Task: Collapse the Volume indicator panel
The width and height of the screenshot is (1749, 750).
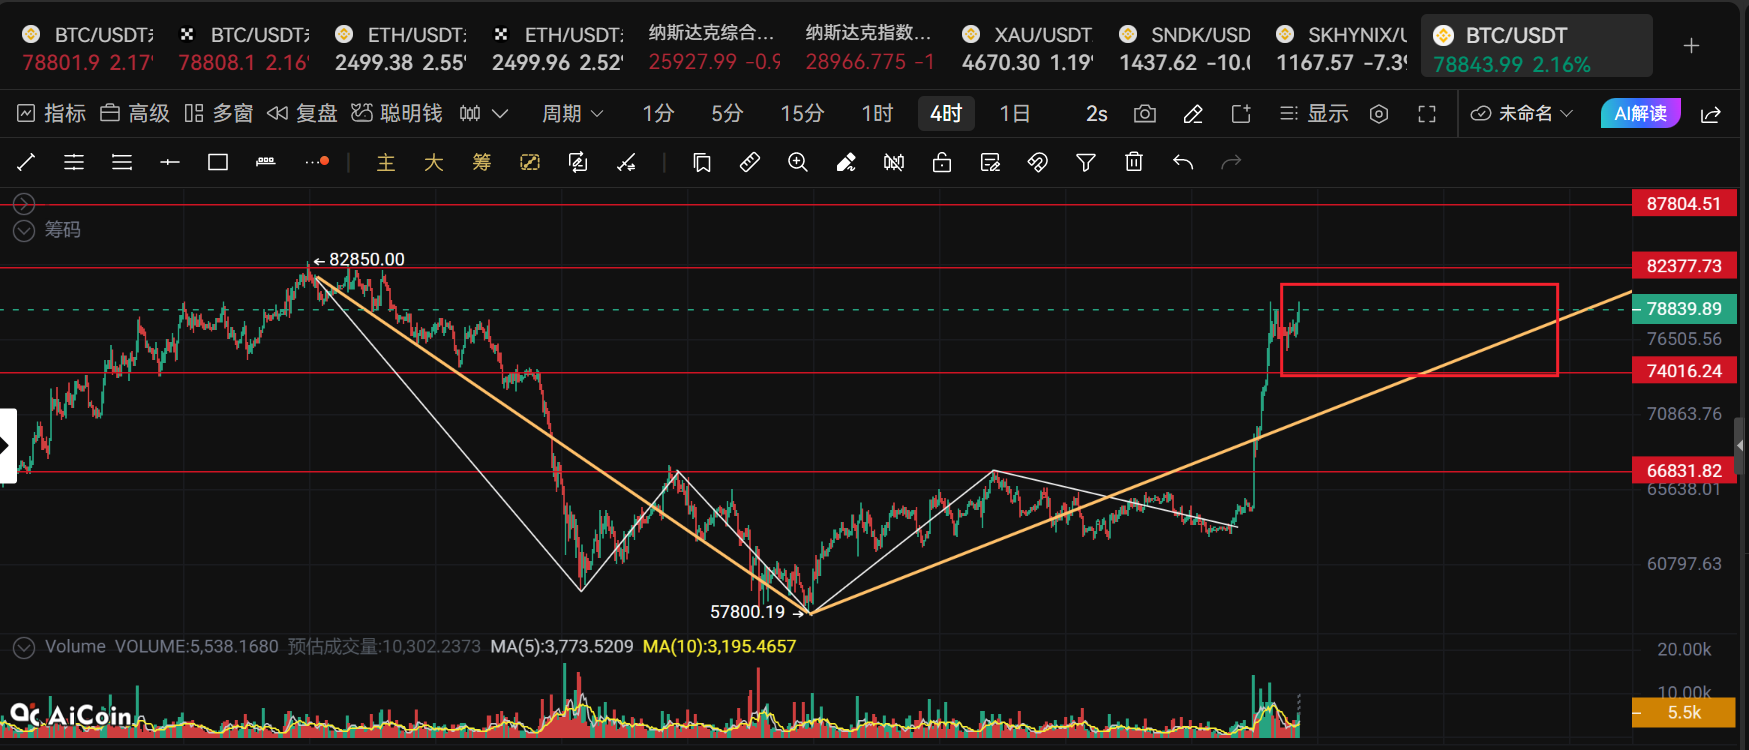Action: click(24, 647)
